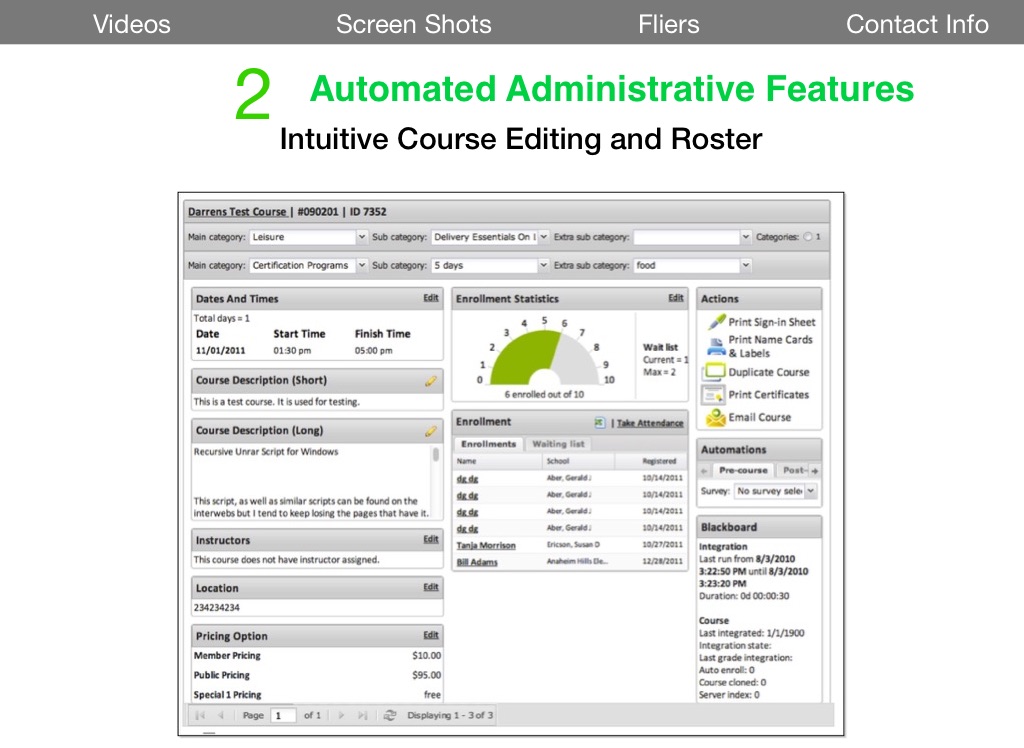Viewport: 1024px width, 748px height.
Task: Click the Print Certificates icon
Action: click(714, 394)
